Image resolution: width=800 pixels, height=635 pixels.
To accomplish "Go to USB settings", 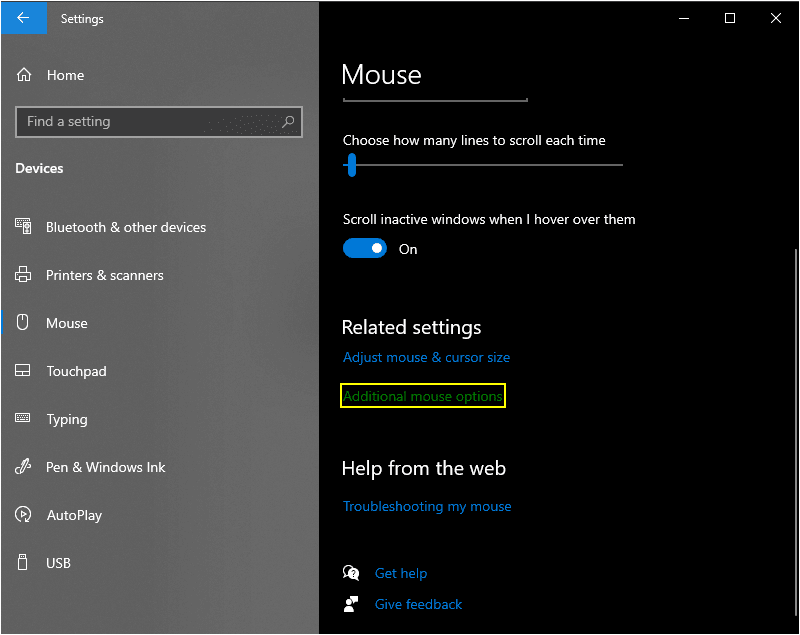I will coord(58,563).
